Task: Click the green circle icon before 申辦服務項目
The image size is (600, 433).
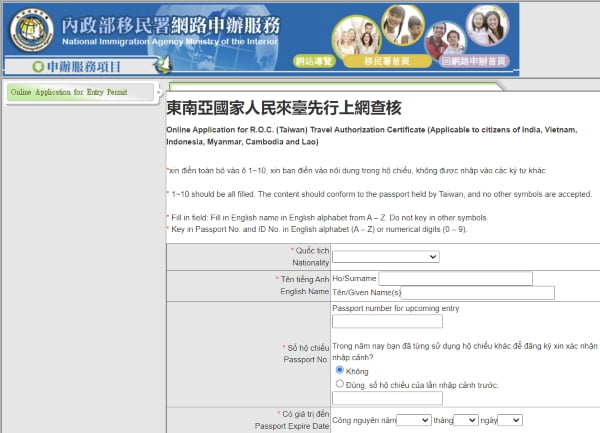Action: (38, 67)
